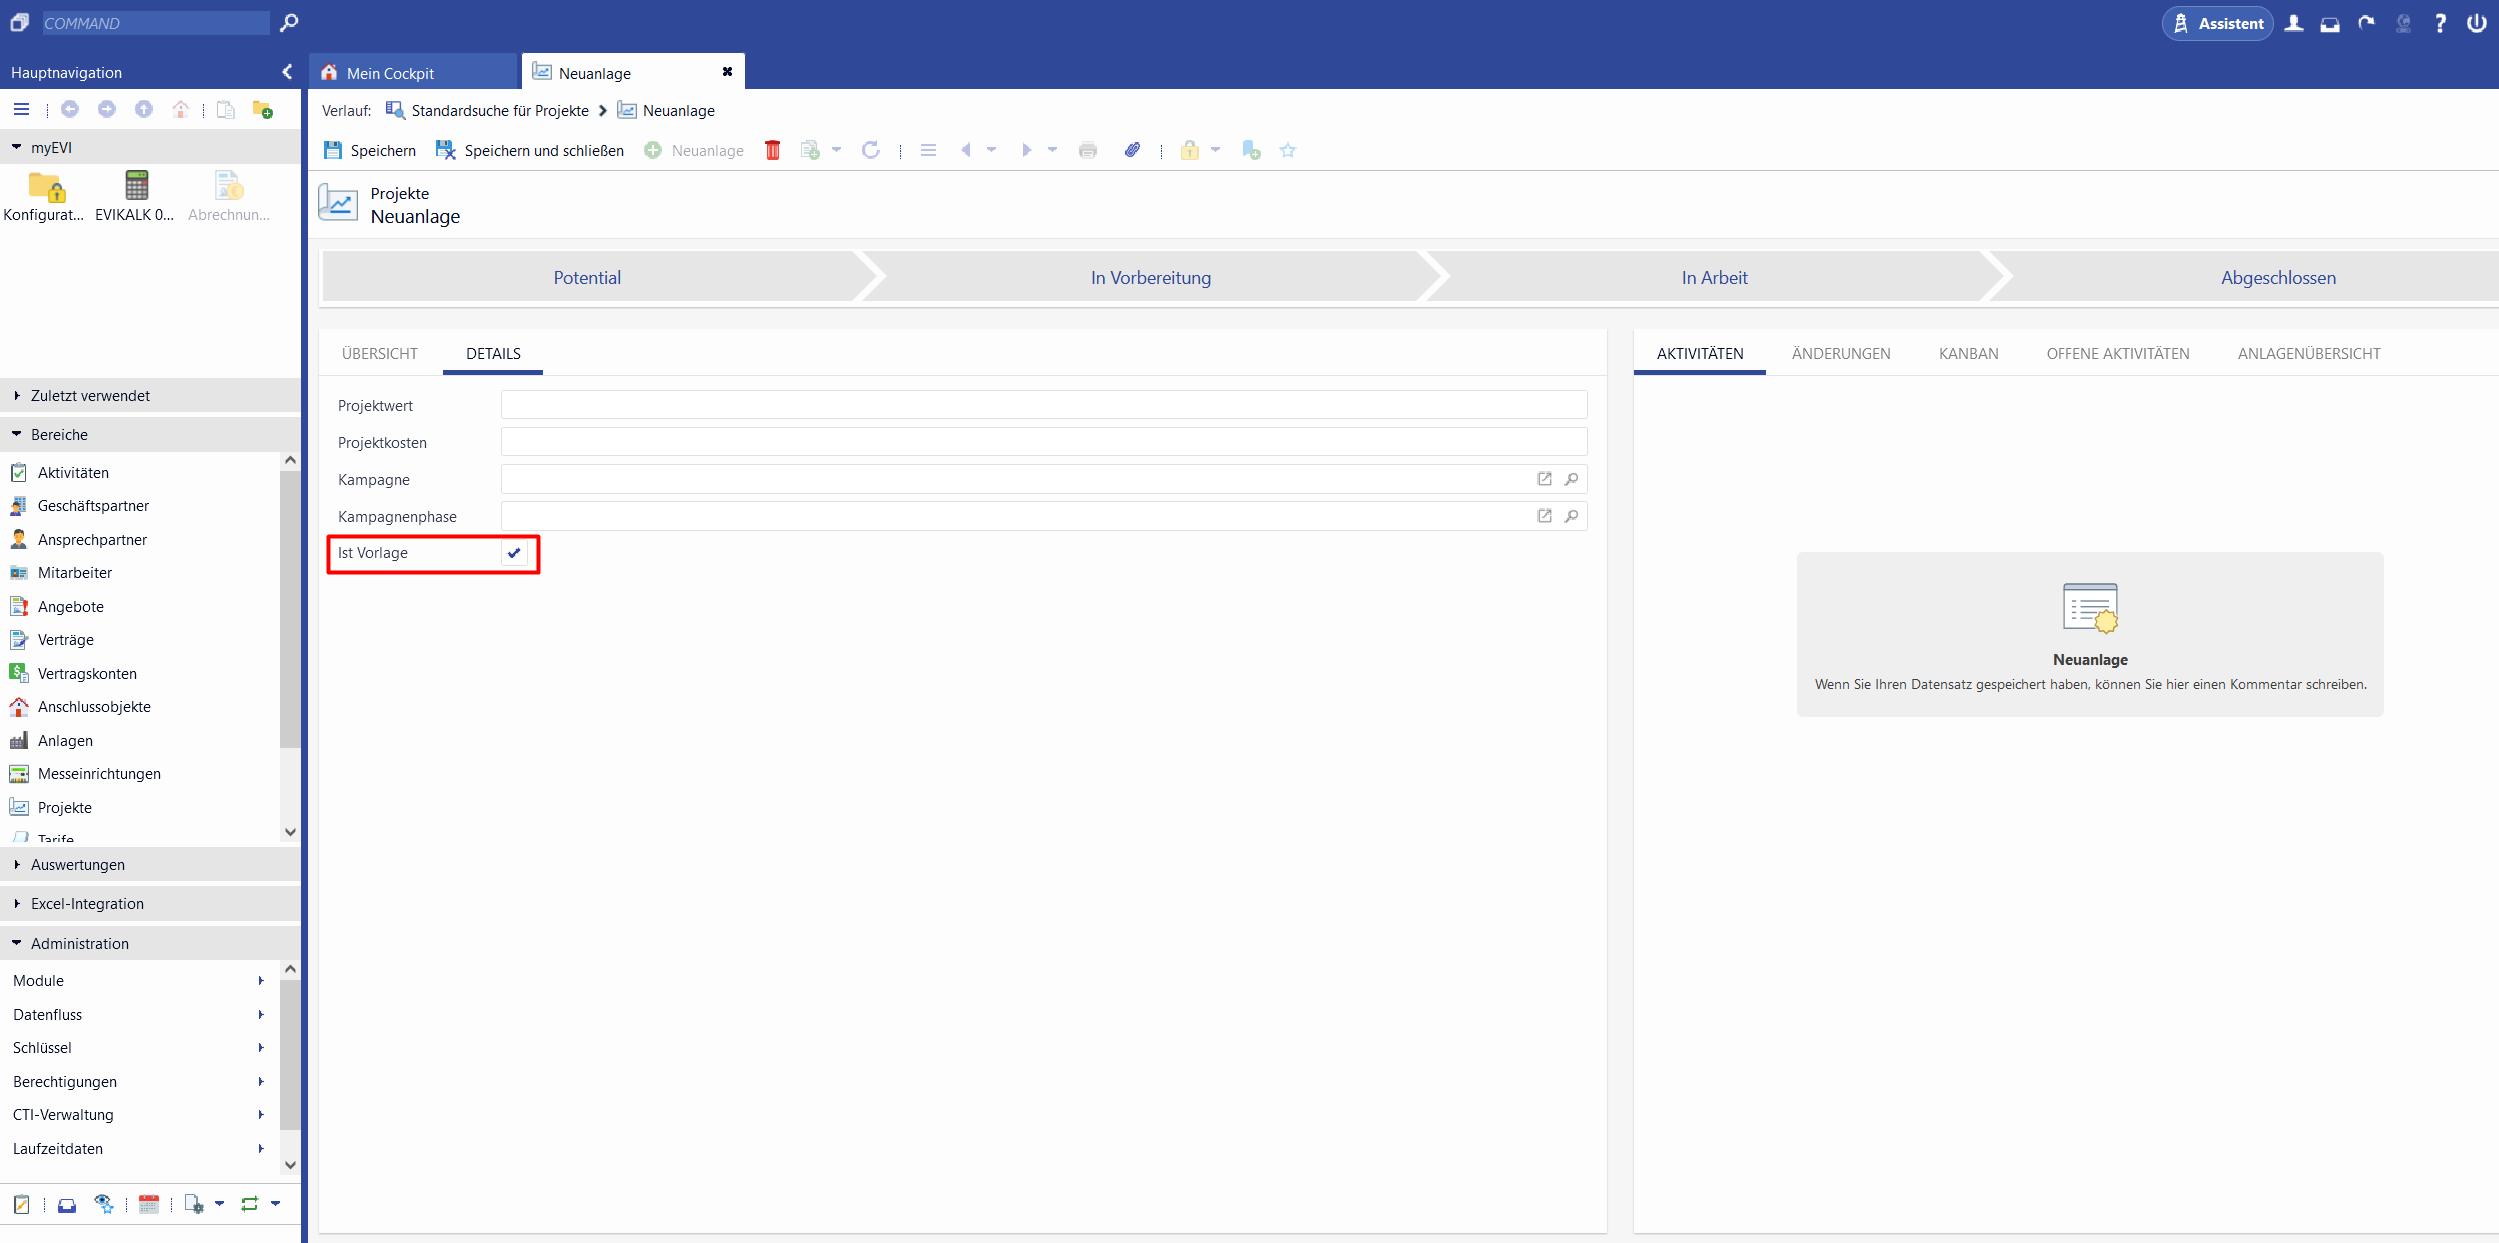
Task: Click the print icon in toolbar
Action: pos(1087,150)
